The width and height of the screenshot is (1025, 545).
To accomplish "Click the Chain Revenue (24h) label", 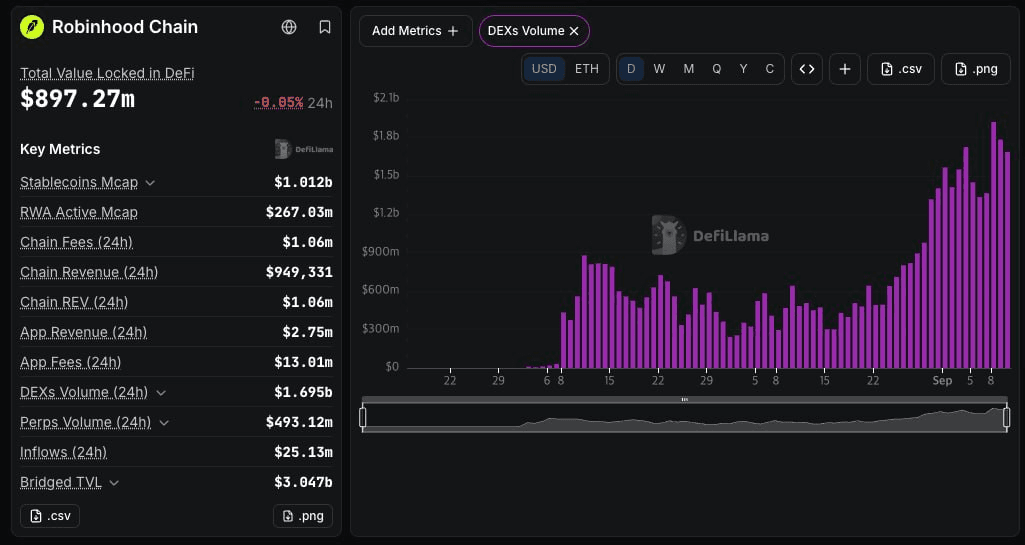I will (89, 272).
